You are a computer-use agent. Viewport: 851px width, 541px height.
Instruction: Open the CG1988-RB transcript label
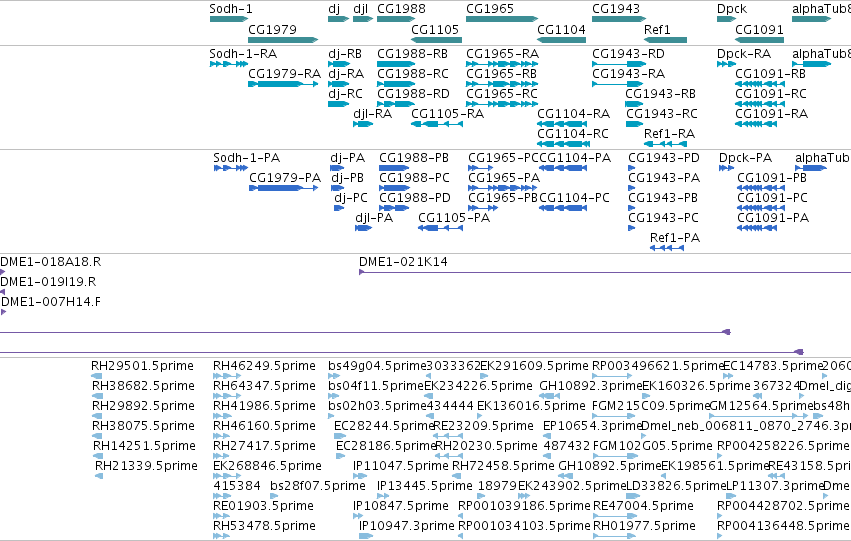(x=412, y=54)
